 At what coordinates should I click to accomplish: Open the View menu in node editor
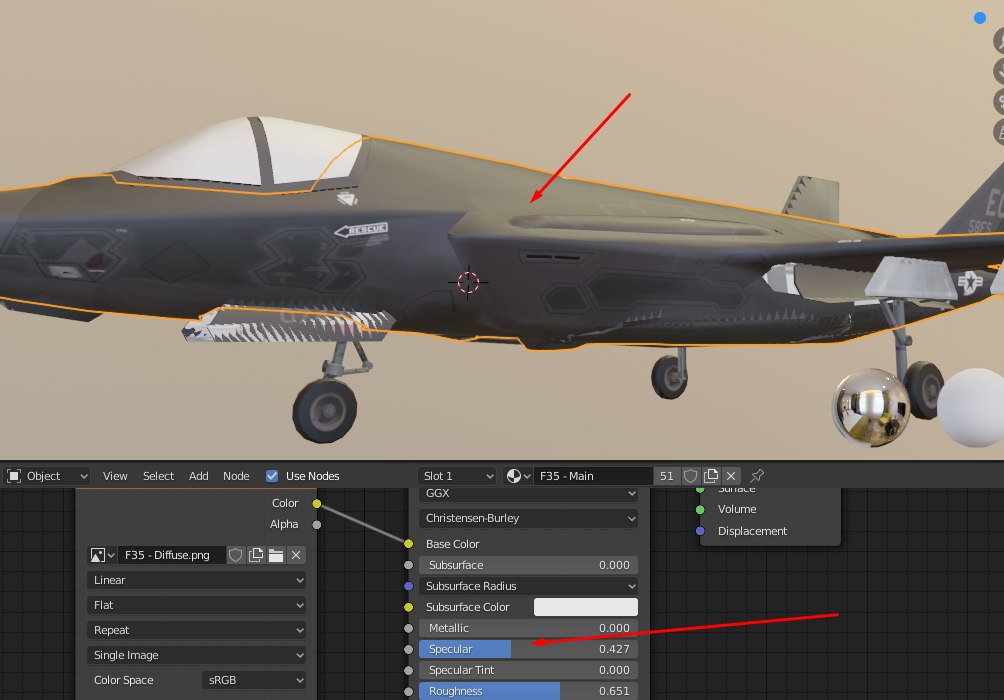click(115, 476)
